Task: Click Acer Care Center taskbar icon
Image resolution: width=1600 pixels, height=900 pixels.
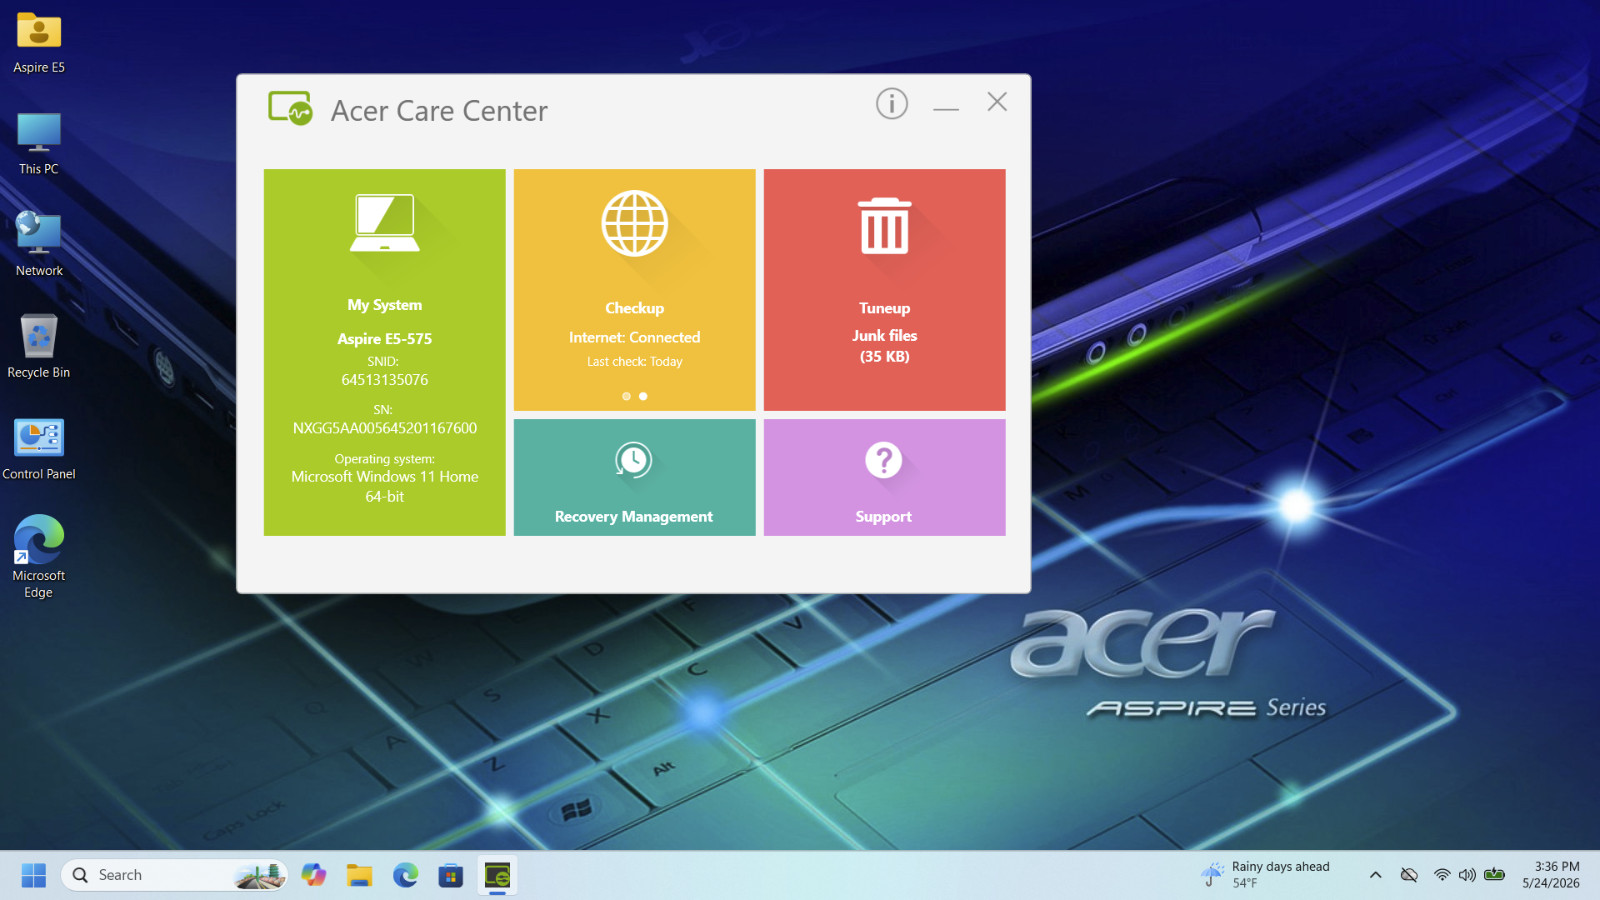Action: [497, 875]
